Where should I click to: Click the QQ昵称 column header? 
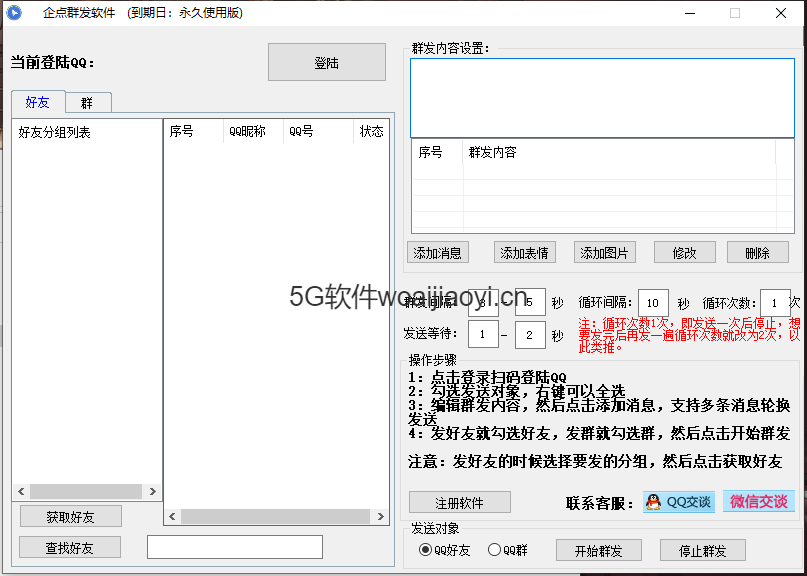point(253,131)
